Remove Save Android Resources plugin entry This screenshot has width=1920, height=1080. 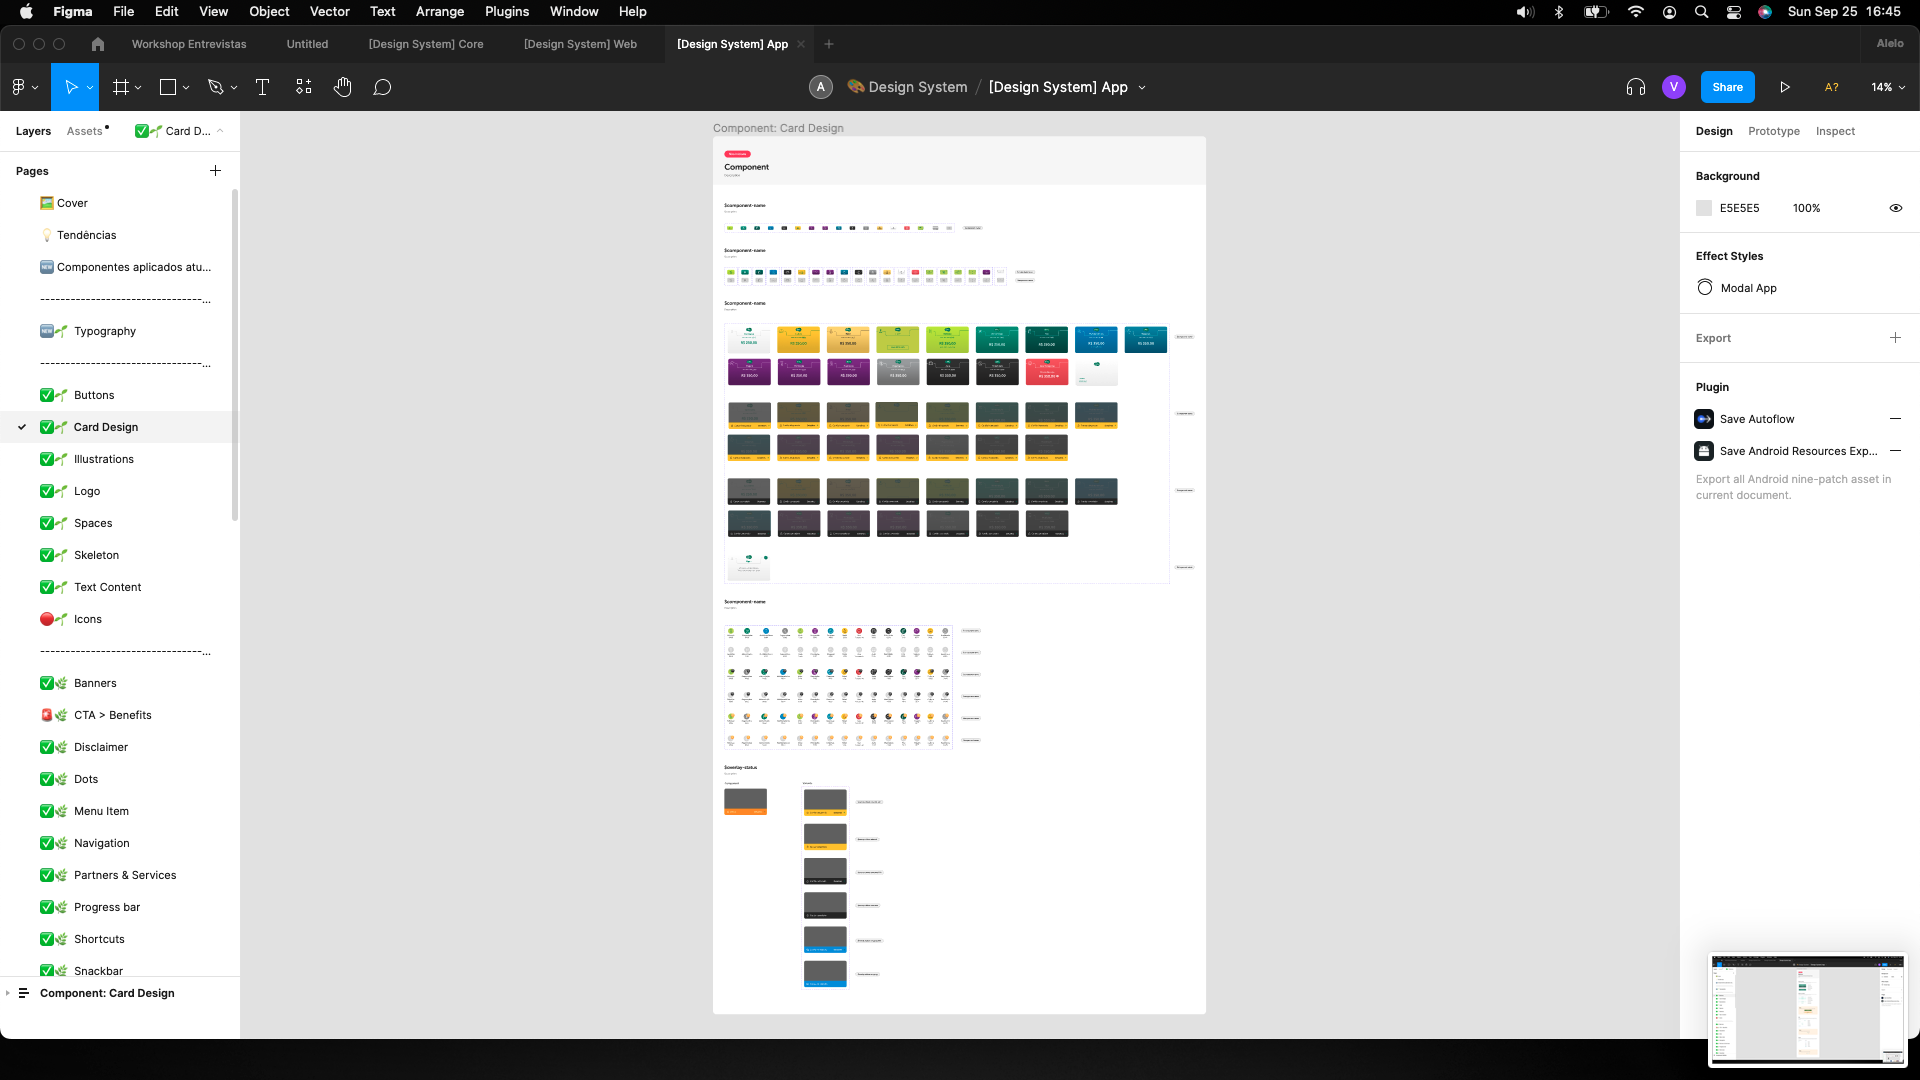1895,451
